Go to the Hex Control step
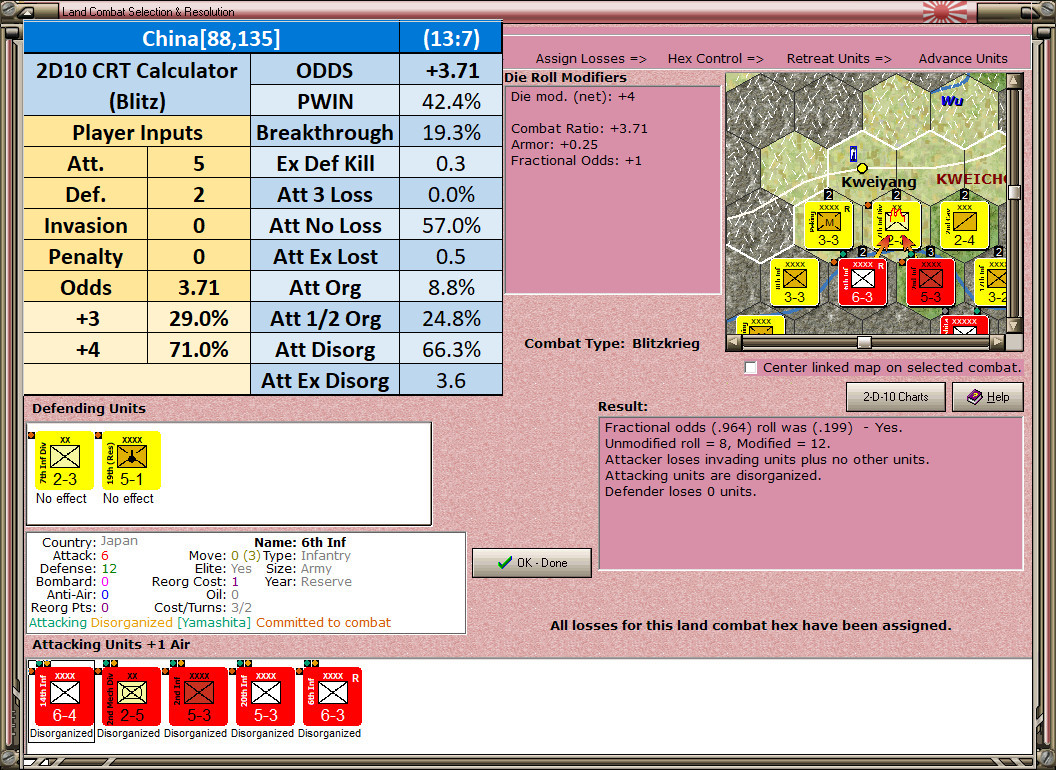Image resolution: width=1056 pixels, height=770 pixels. (715, 59)
